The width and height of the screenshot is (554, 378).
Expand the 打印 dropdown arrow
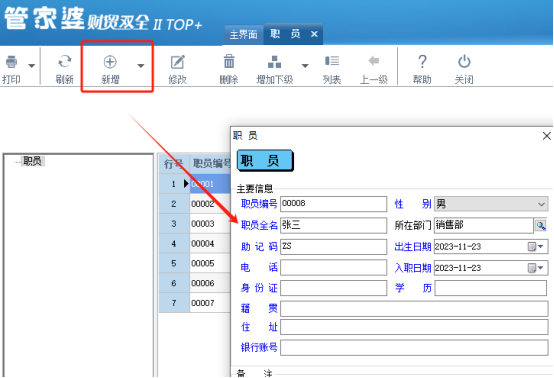31,66
